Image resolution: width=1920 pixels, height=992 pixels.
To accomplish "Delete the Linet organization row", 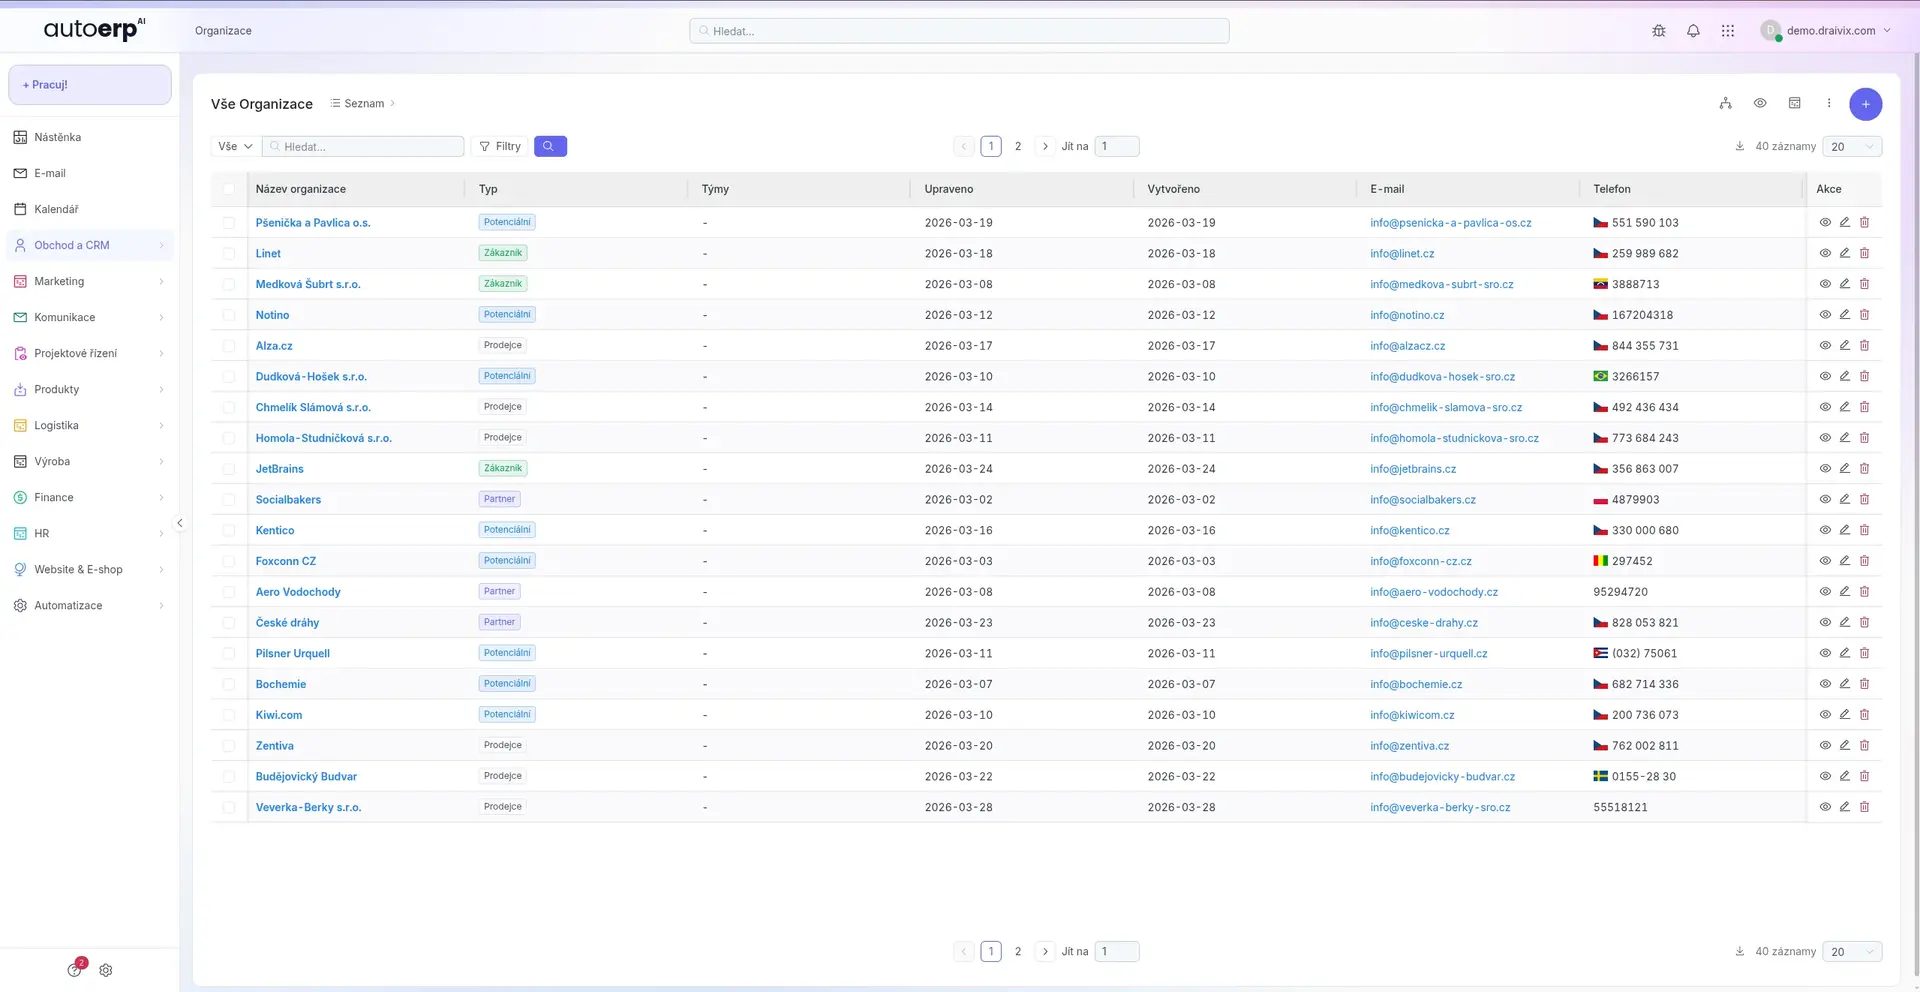I will pos(1864,254).
